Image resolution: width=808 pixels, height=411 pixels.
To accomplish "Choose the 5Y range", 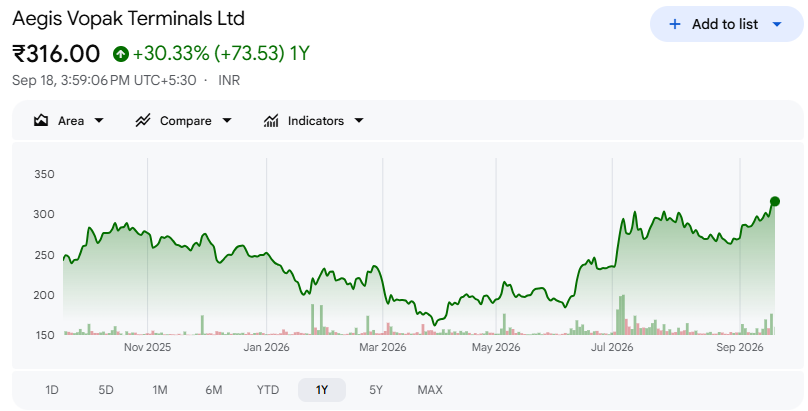I will 376,390.
